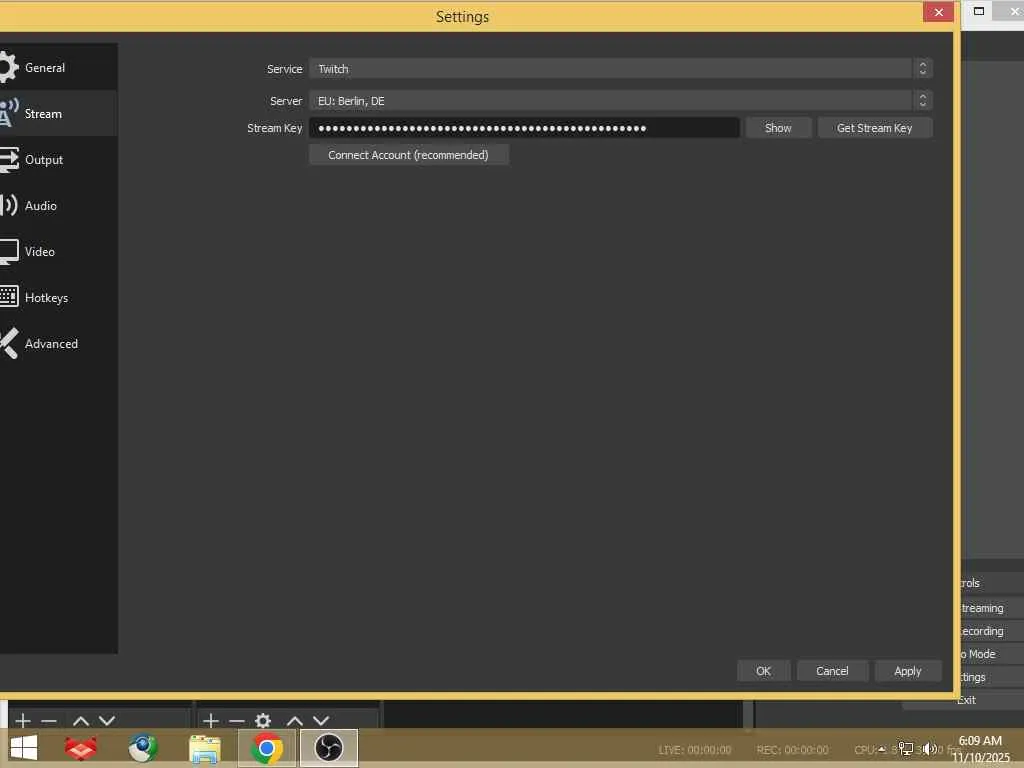Click Settings button in OBS main window
This screenshot has width=1024, height=768.
992,677
